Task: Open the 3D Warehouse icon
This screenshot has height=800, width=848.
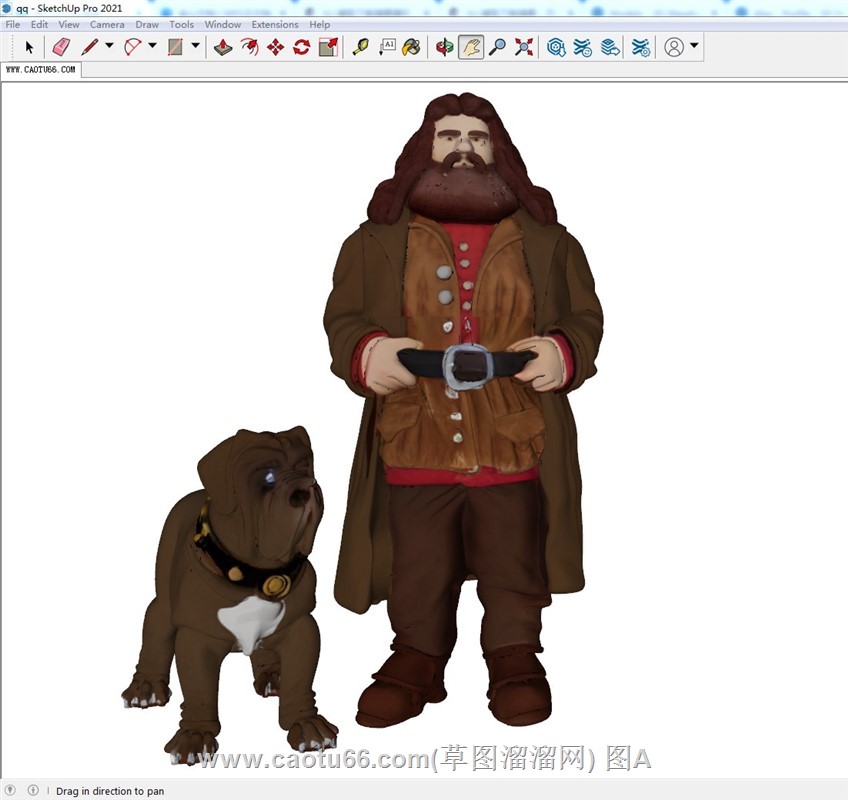Action: pyautogui.click(x=556, y=47)
